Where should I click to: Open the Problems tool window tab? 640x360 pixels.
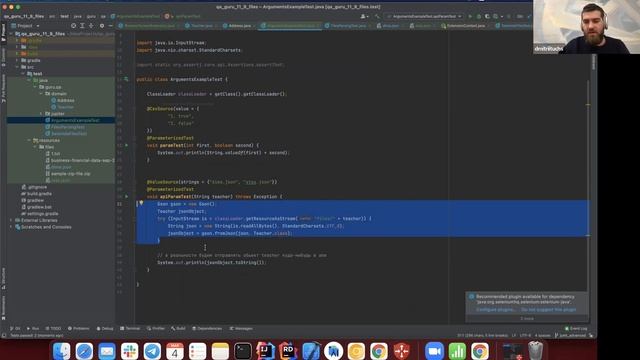coord(78,328)
